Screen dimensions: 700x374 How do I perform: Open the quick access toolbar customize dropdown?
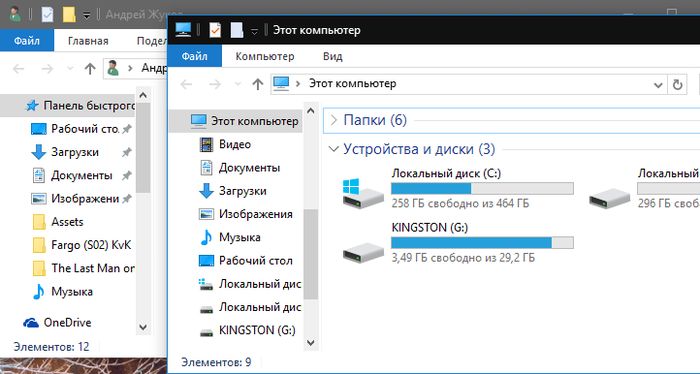[x=254, y=31]
